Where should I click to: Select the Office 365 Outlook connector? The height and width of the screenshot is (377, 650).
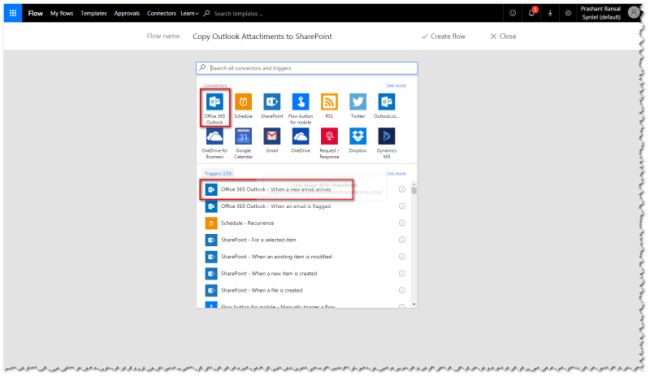pyautogui.click(x=215, y=107)
